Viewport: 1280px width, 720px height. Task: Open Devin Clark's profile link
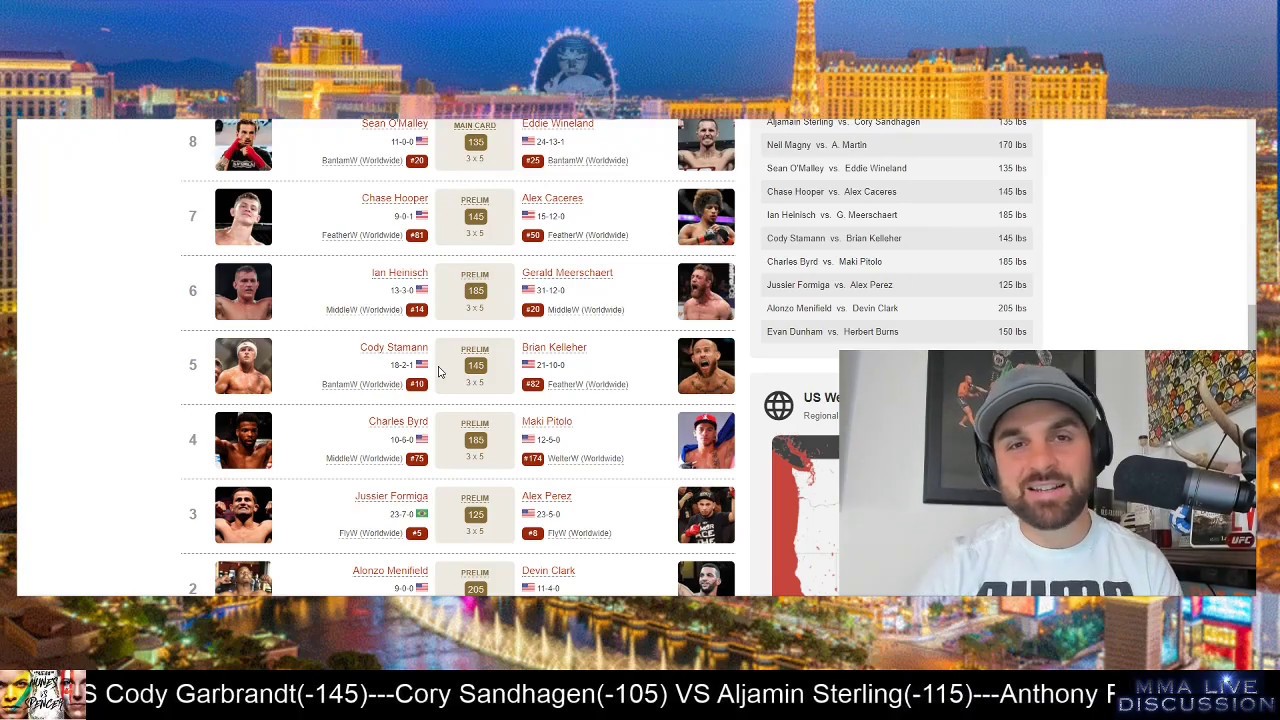point(548,570)
